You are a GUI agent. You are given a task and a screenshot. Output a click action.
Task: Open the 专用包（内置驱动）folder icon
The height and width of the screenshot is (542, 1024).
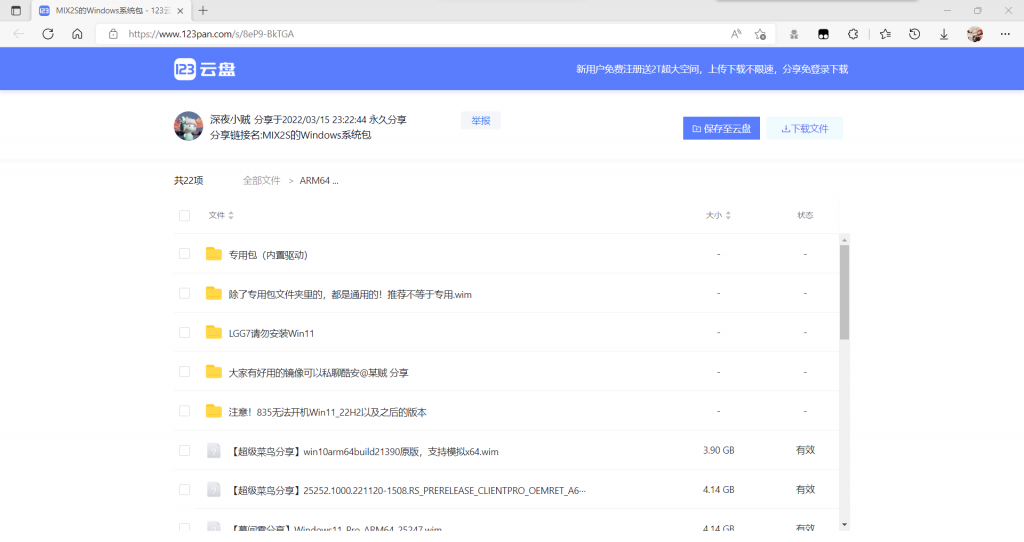tap(213, 254)
